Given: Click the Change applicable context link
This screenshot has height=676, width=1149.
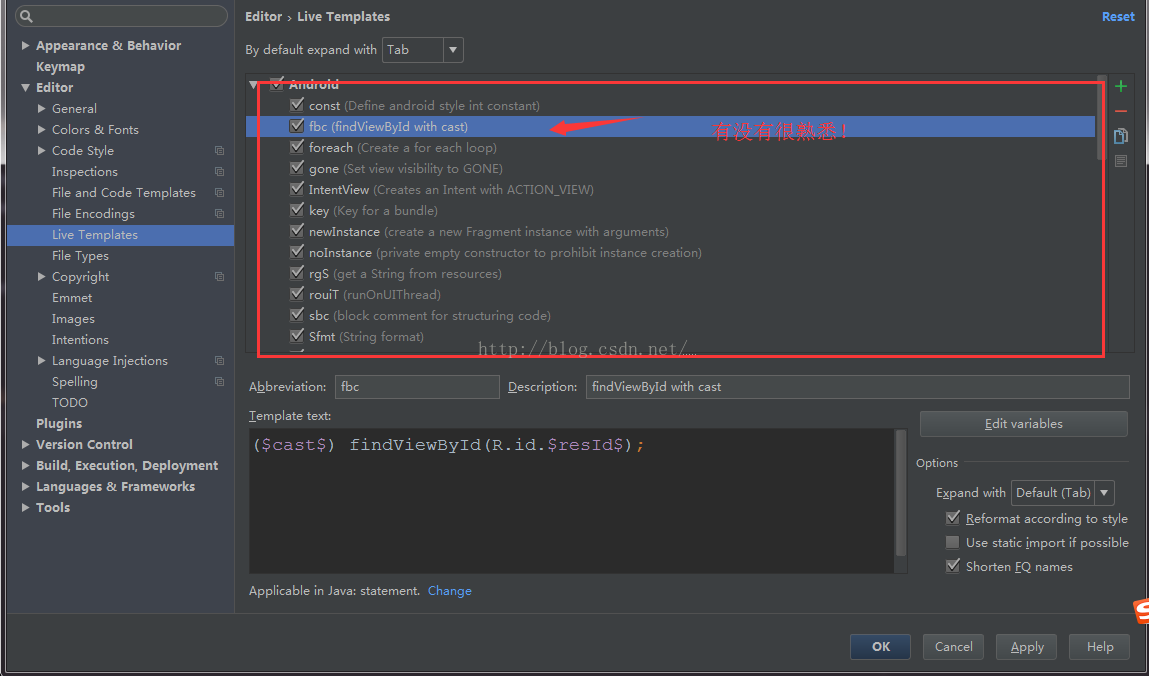Looking at the screenshot, I should tap(449, 590).
